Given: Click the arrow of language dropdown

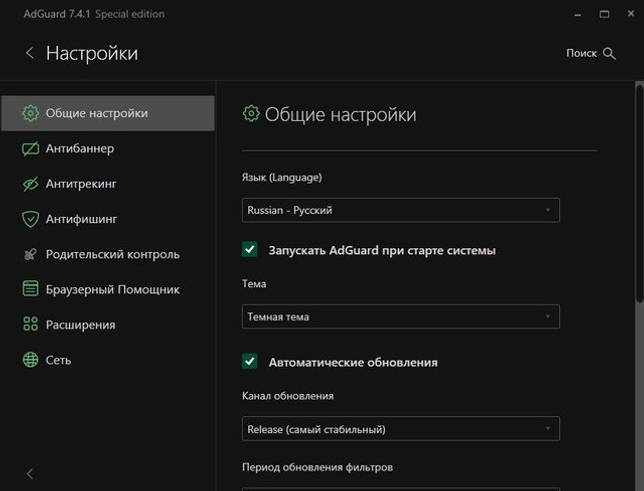Looking at the screenshot, I should [548, 210].
